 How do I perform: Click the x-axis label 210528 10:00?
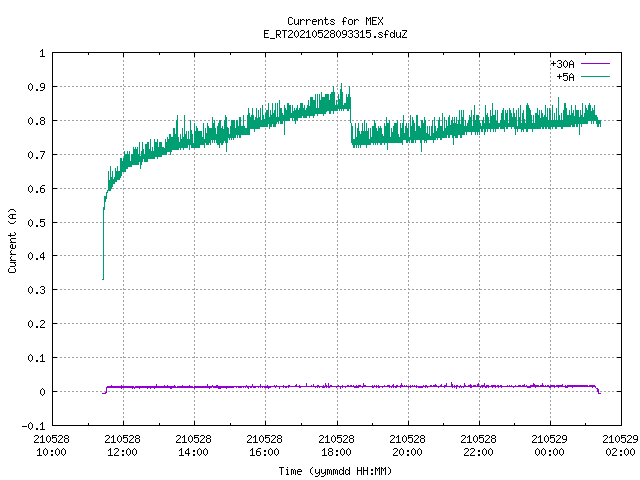coord(51,446)
